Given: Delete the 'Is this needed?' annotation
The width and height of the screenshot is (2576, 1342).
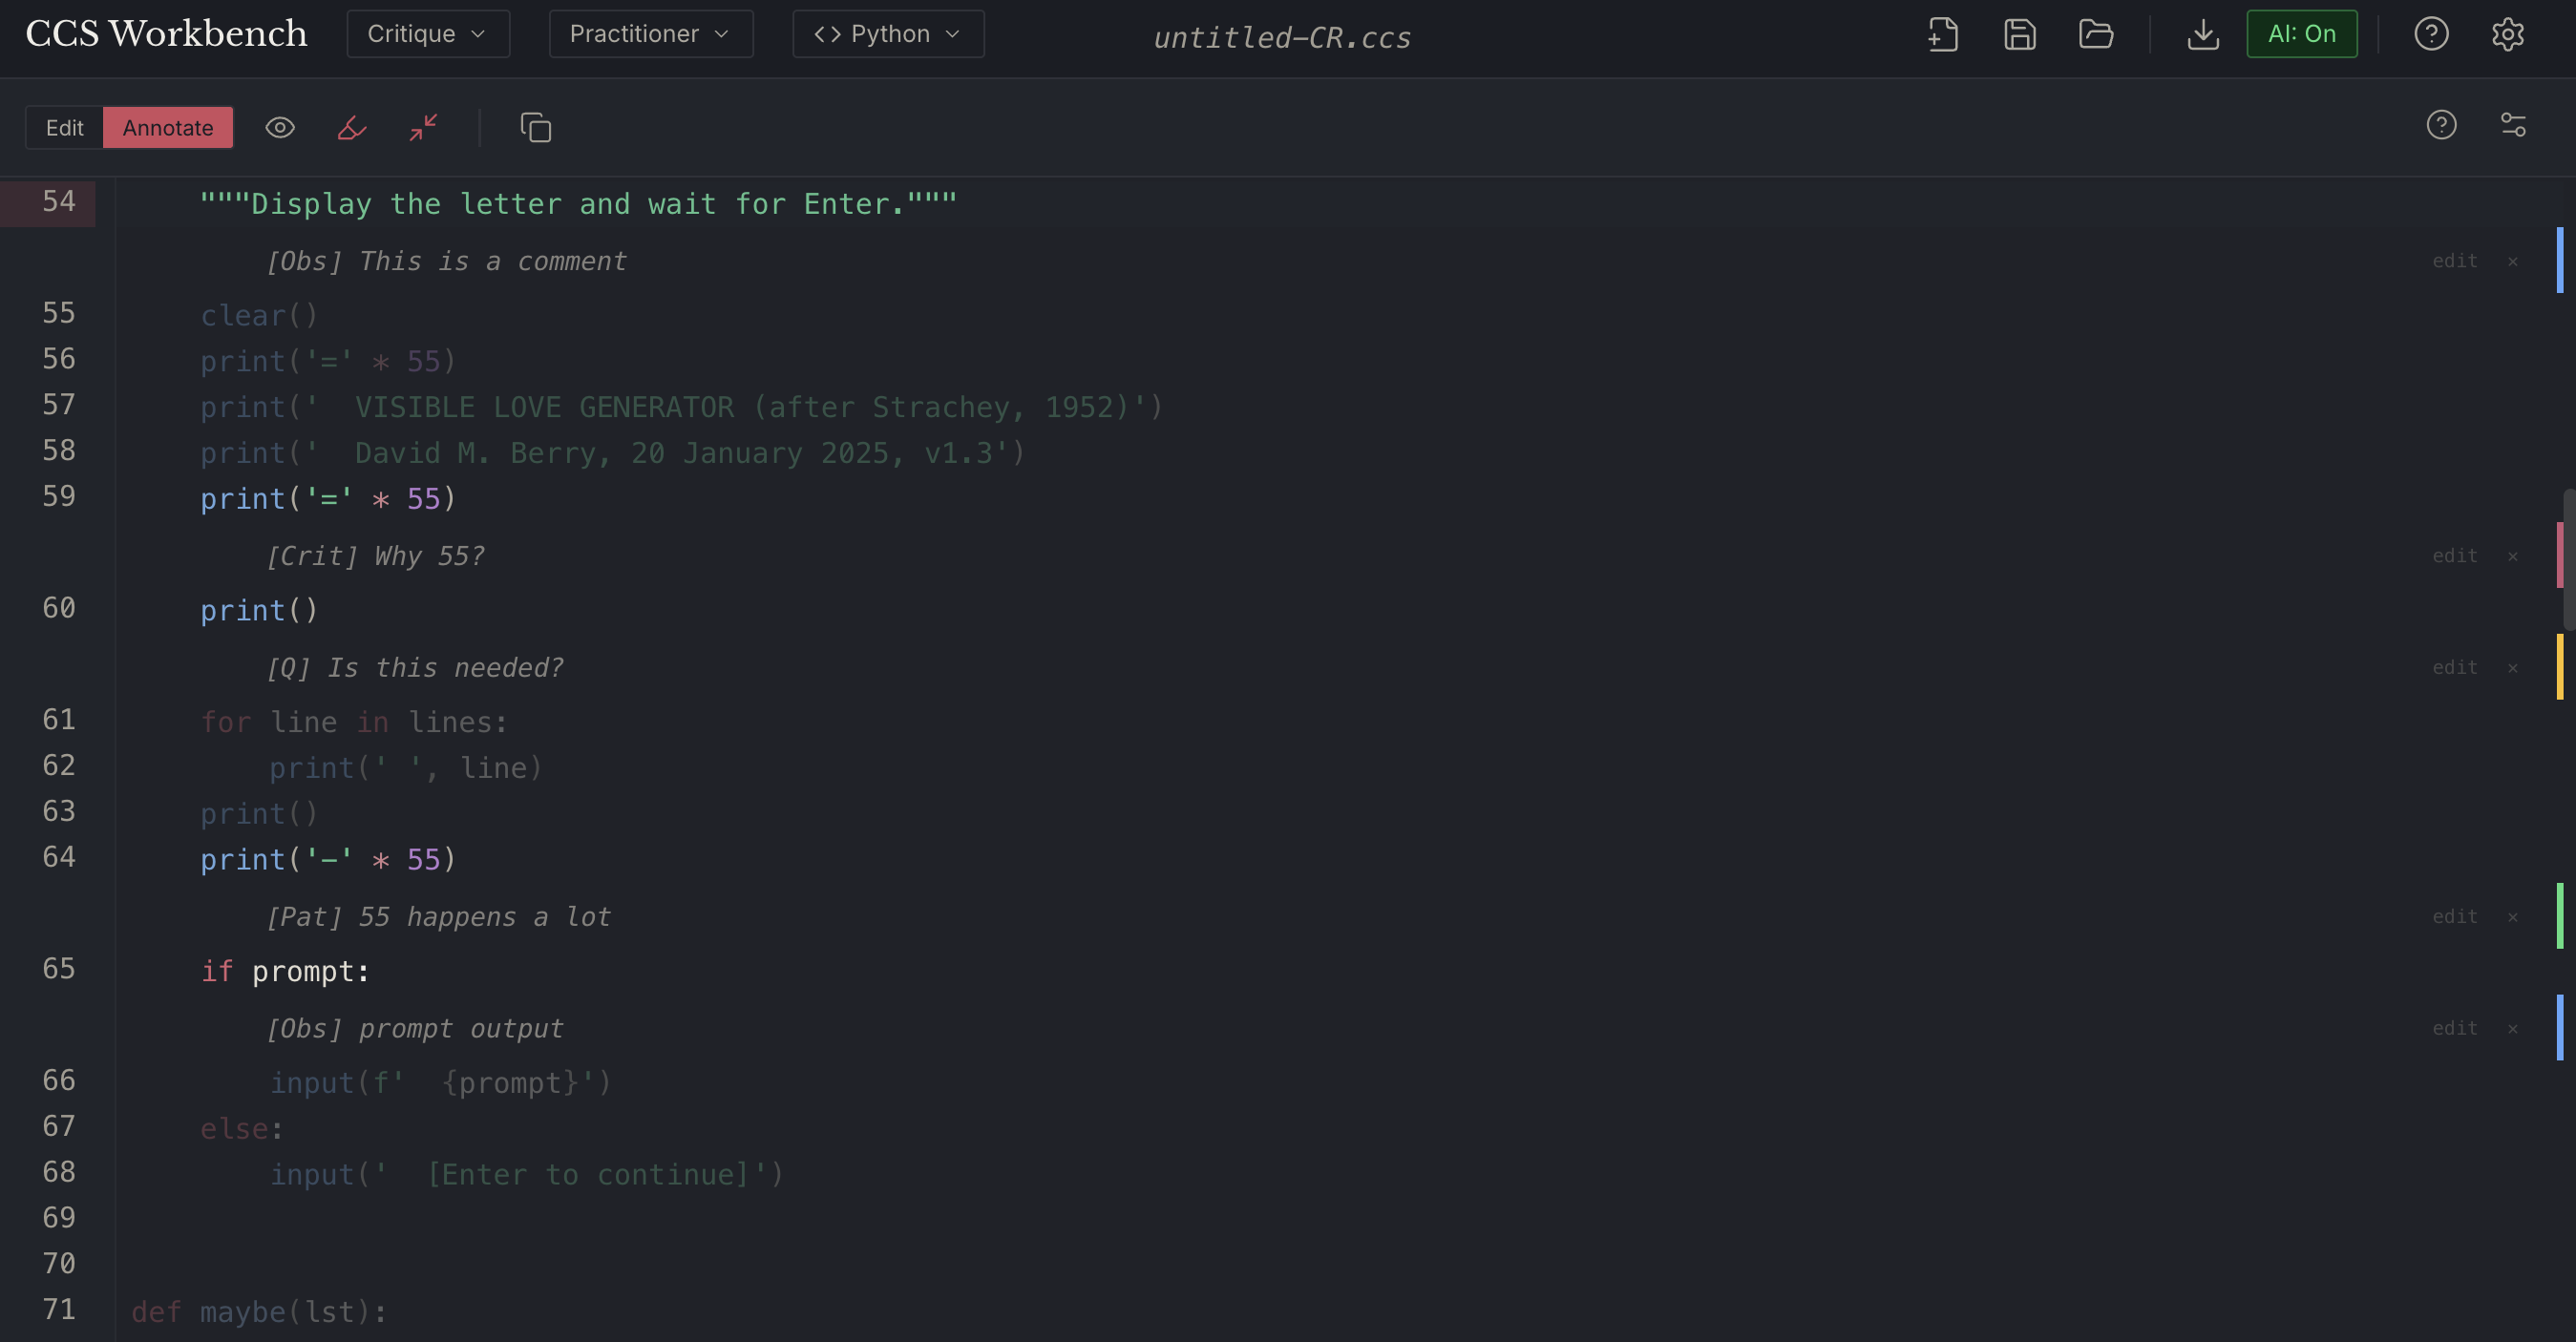Looking at the screenshot, I should coord(2512,668).
